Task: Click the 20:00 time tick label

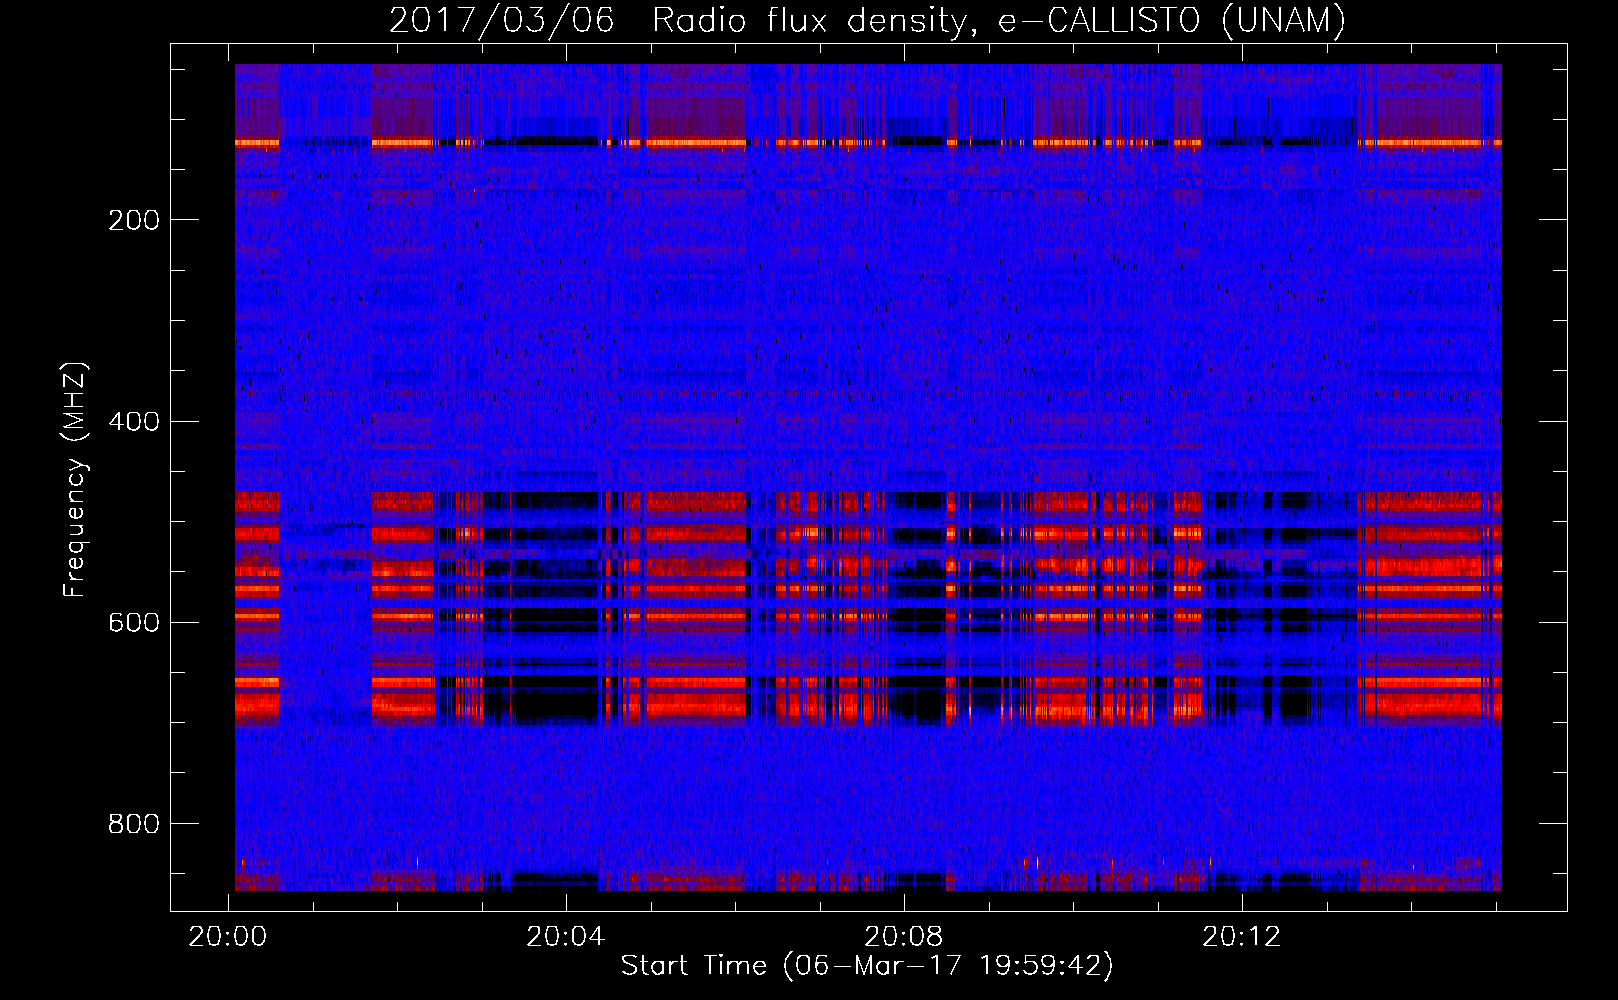Action: coord(228,937)
